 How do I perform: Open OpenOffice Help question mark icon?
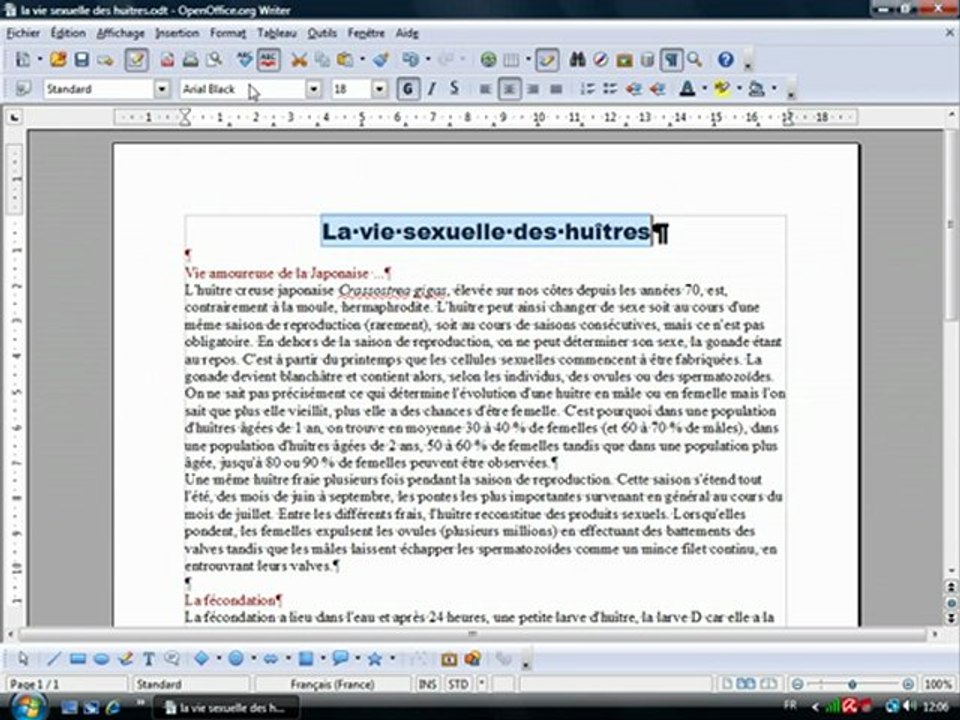click(726, 59)
